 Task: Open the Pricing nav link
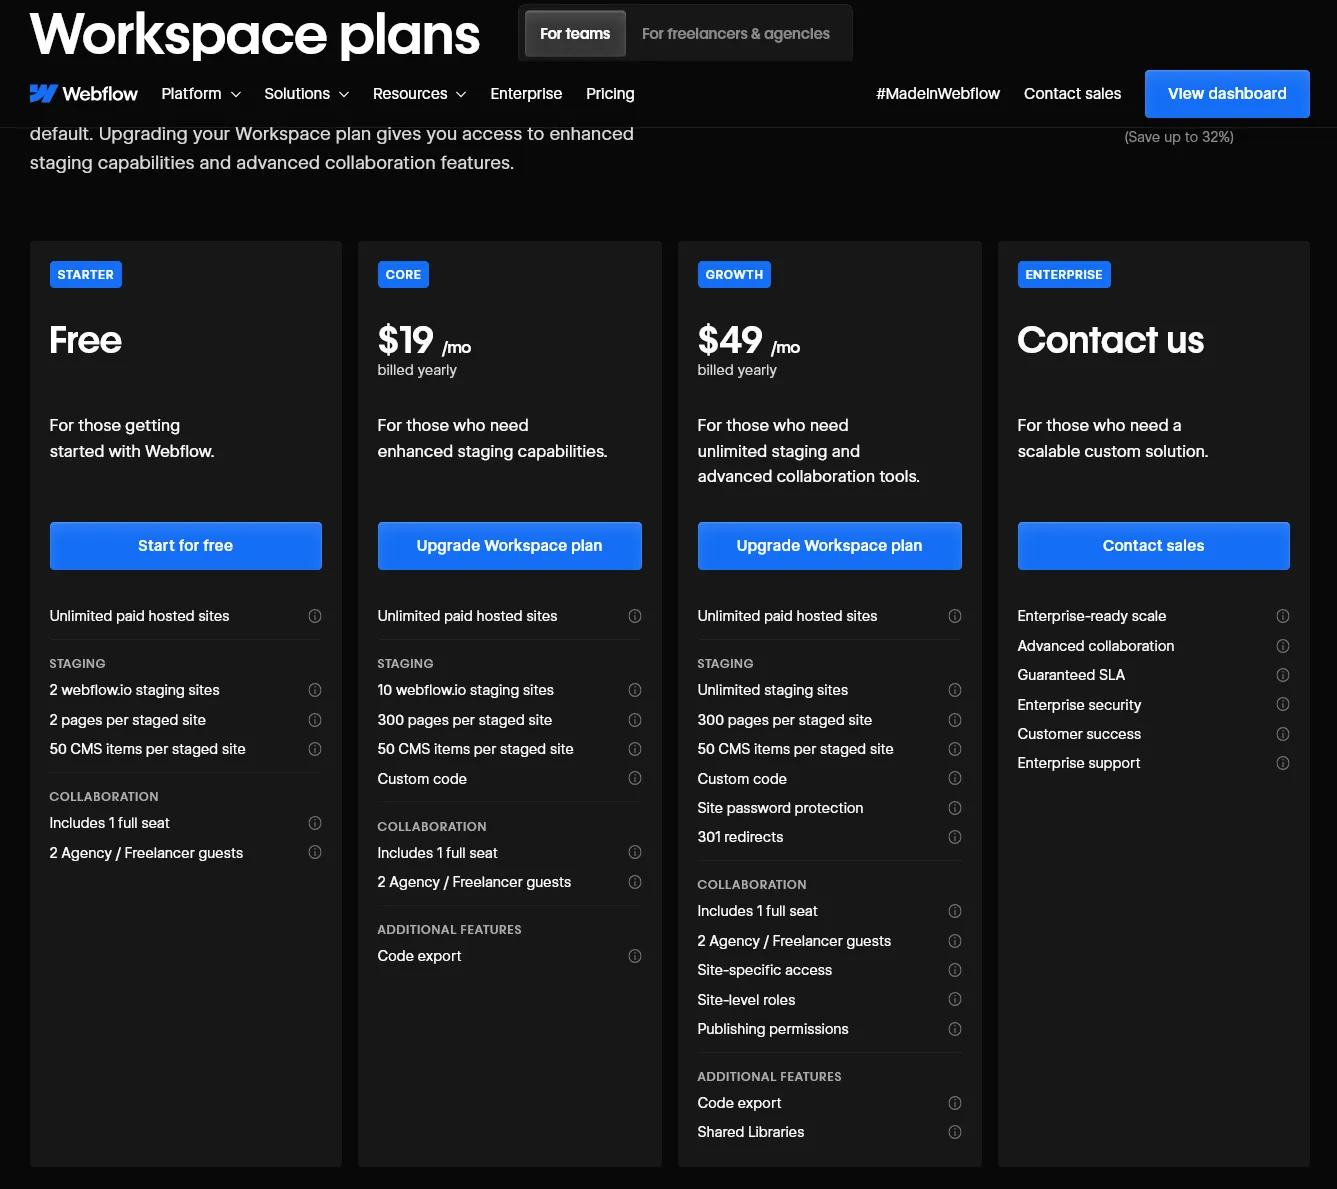pos(610,94)
